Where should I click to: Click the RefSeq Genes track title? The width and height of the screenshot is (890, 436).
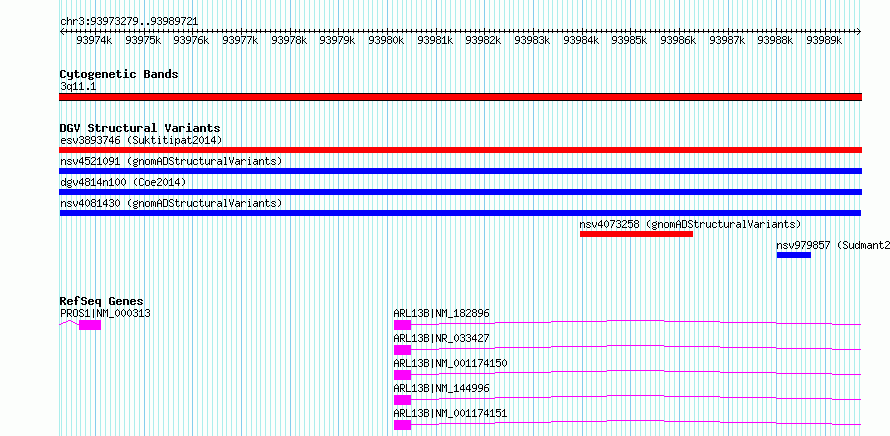pyautogui.click(x=102, y=301)
